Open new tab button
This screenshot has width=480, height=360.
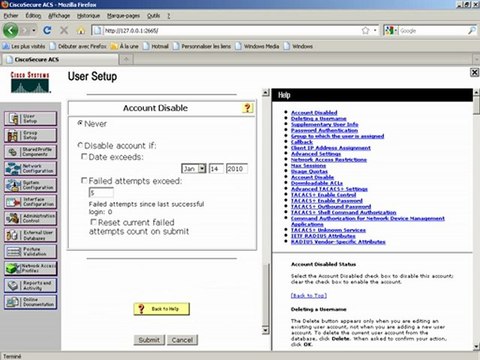[x=126, y=59]
